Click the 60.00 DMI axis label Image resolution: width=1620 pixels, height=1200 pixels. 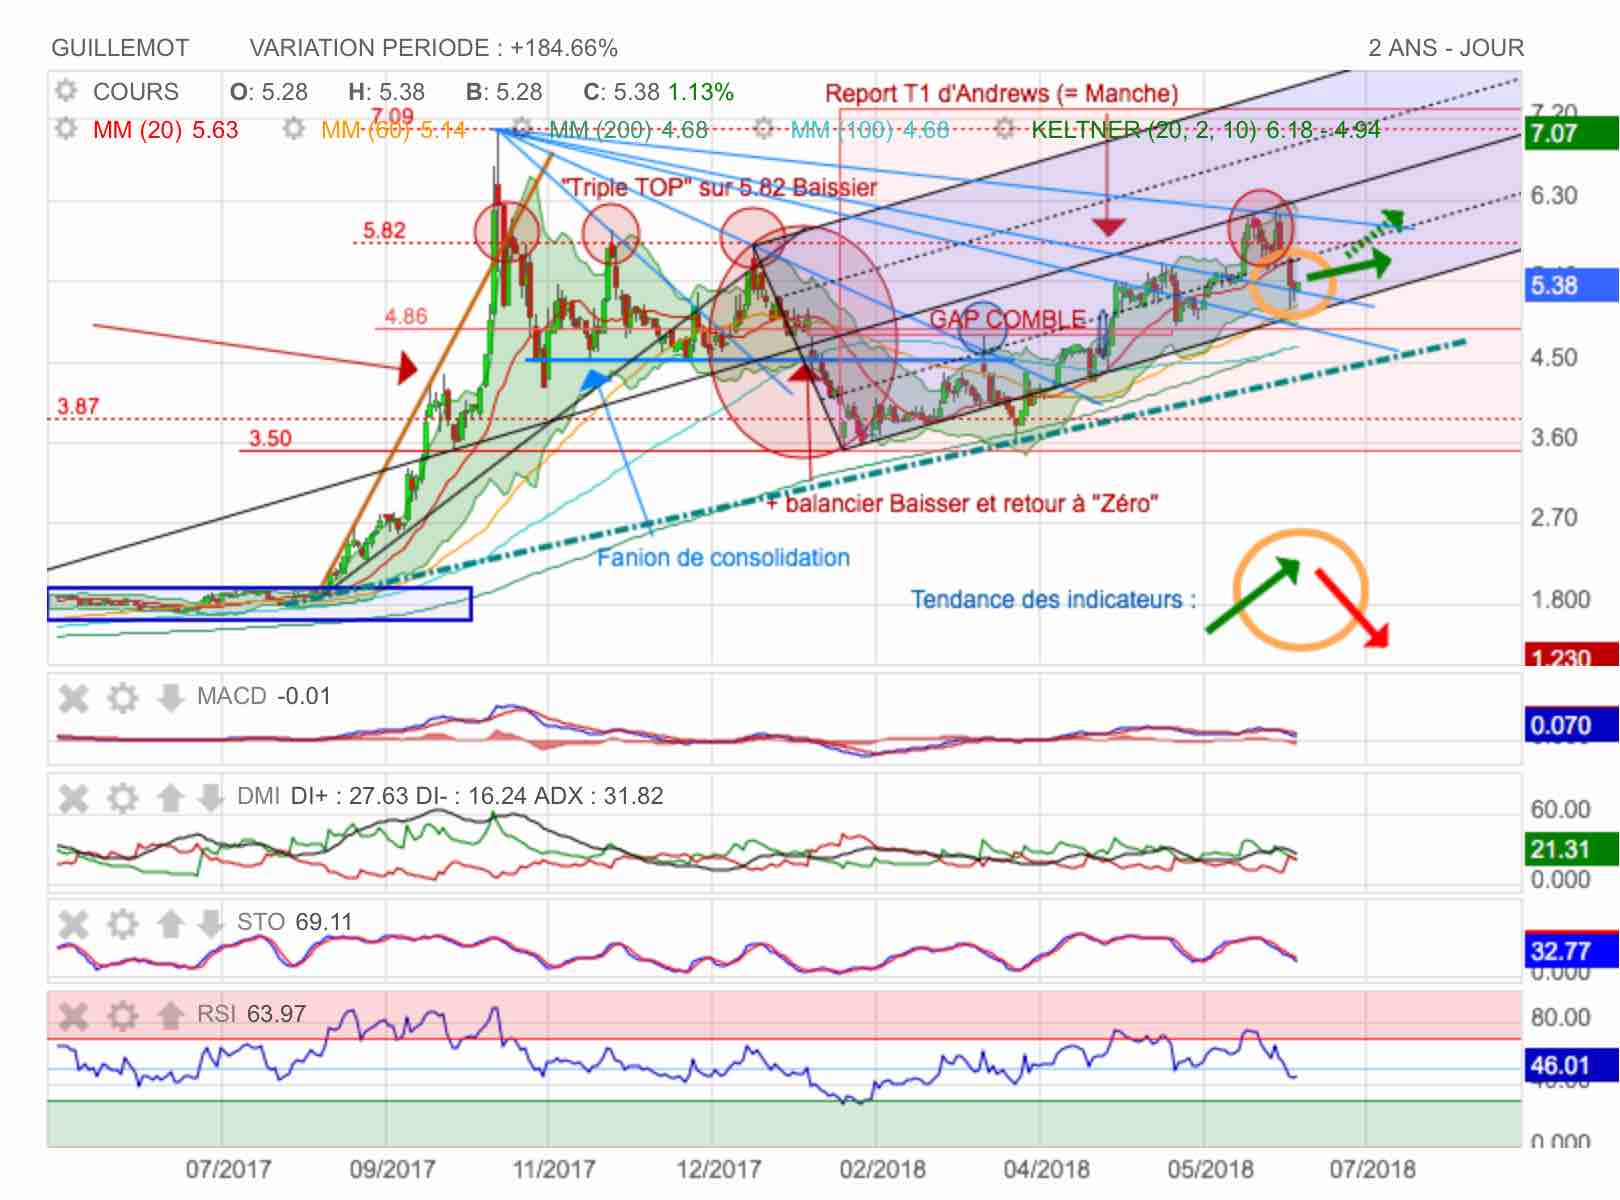pyautogui.click(x=1560, y=809)
